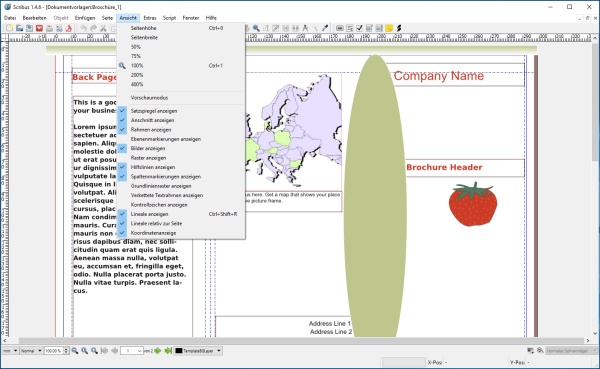Open the Einfügen menu

tap(85, 18)
